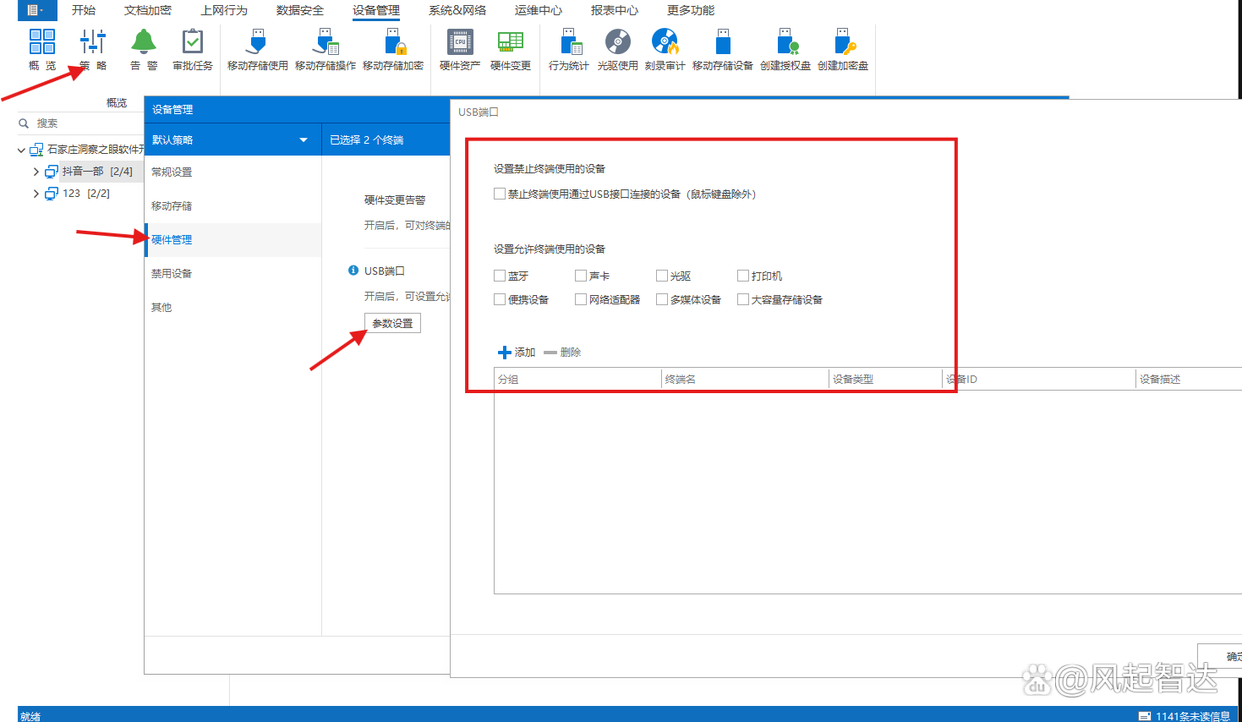The height and width of the screenshot is (722, 1242).
Task: Sort by the 设备描述 column header
Action: click(1189, 379)
